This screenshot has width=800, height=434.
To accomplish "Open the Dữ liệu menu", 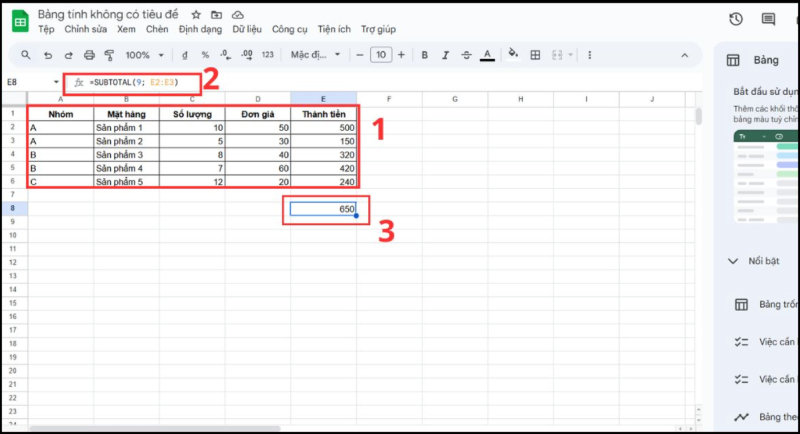I will click(247, 30).
